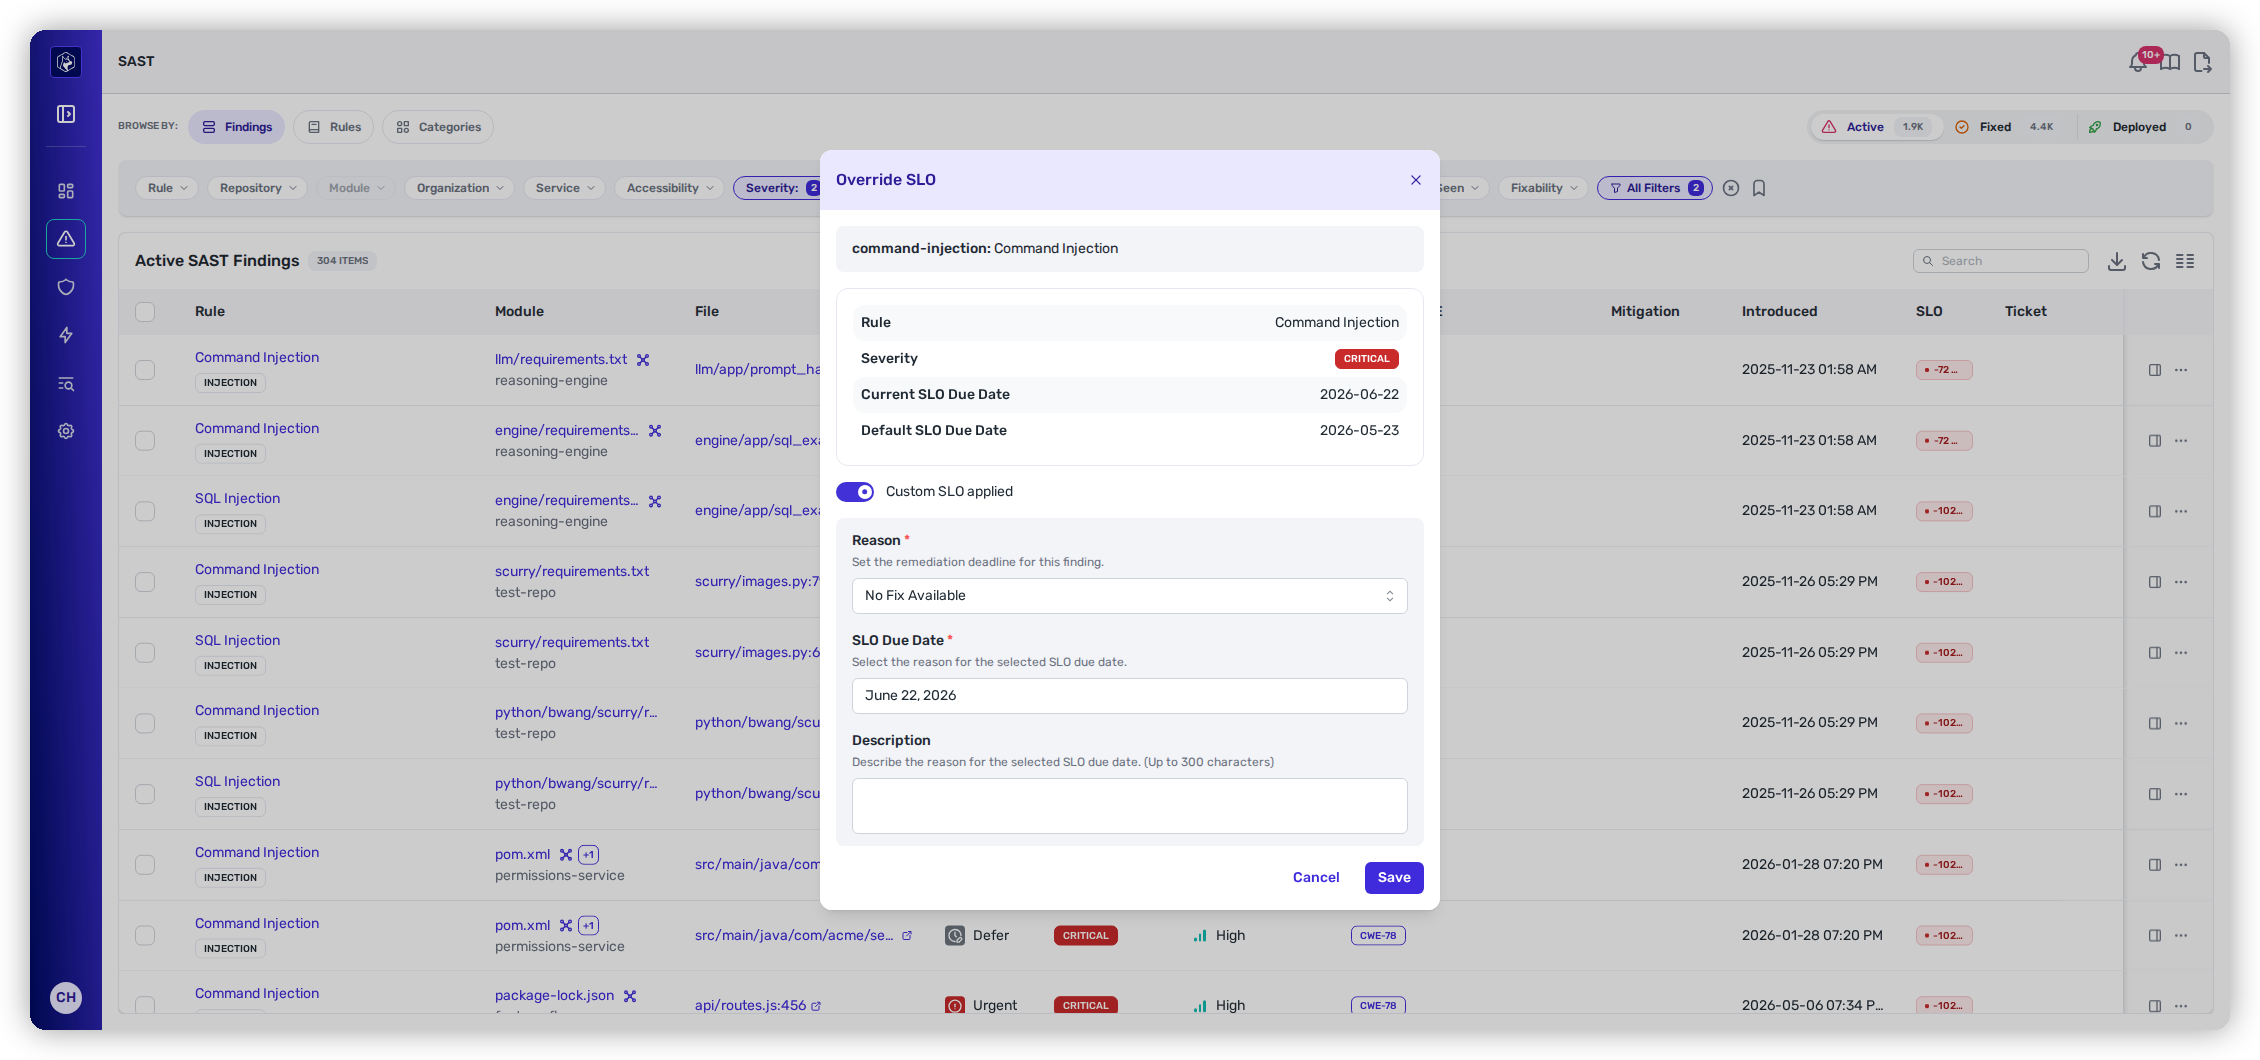
Task: Toggle the sidebar panel icon
Action: point(66,114)
